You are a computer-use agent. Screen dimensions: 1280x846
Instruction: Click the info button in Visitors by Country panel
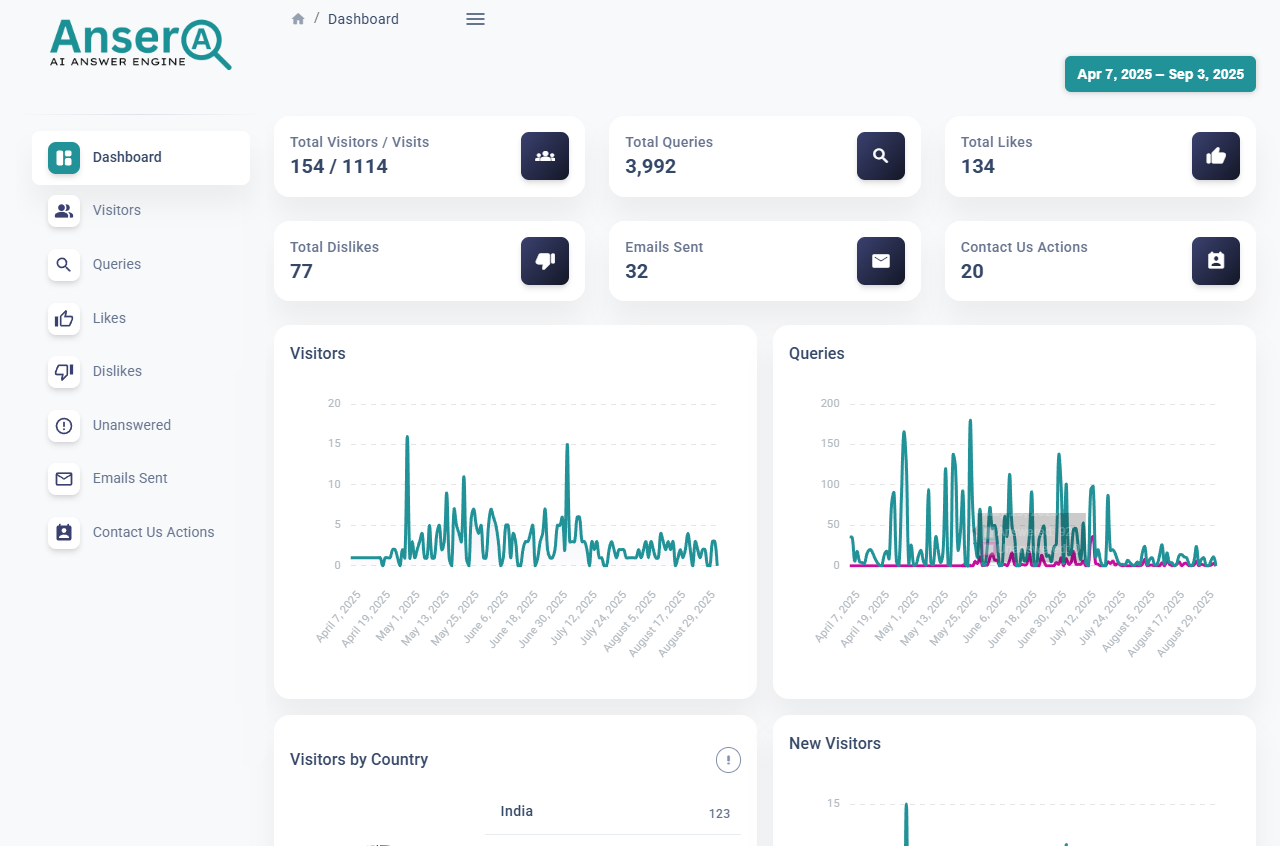[728, 760]
